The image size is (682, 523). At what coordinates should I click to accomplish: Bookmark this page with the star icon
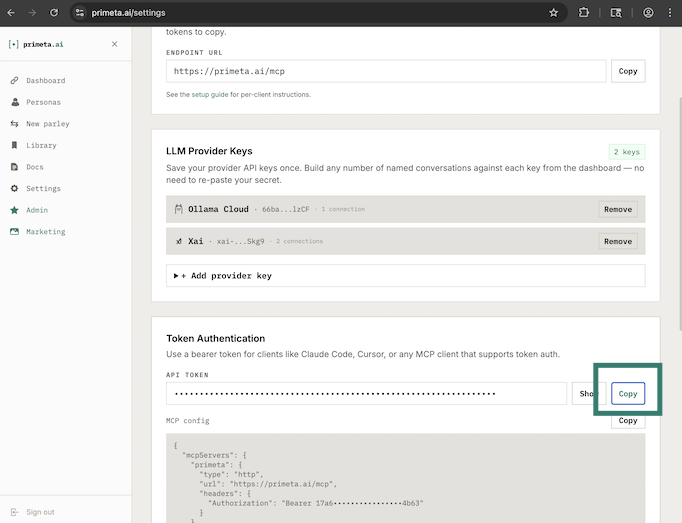tap(553, 13)
